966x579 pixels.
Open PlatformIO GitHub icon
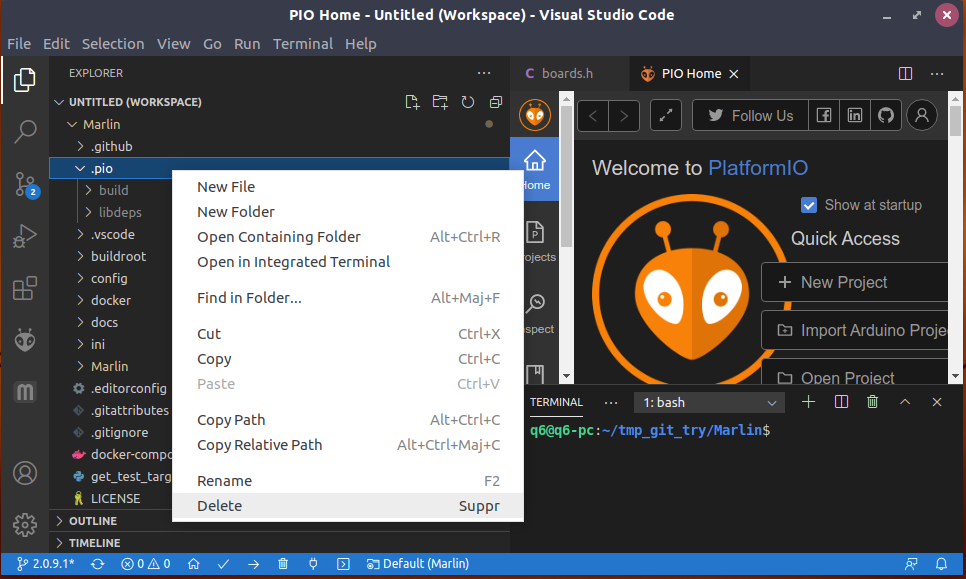pos(886,115)
